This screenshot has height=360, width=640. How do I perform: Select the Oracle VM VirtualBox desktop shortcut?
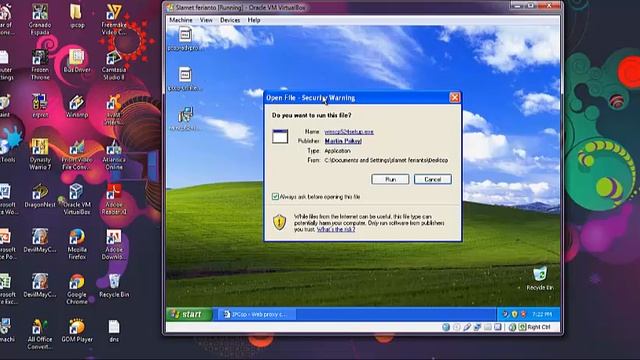click(77, 199)
